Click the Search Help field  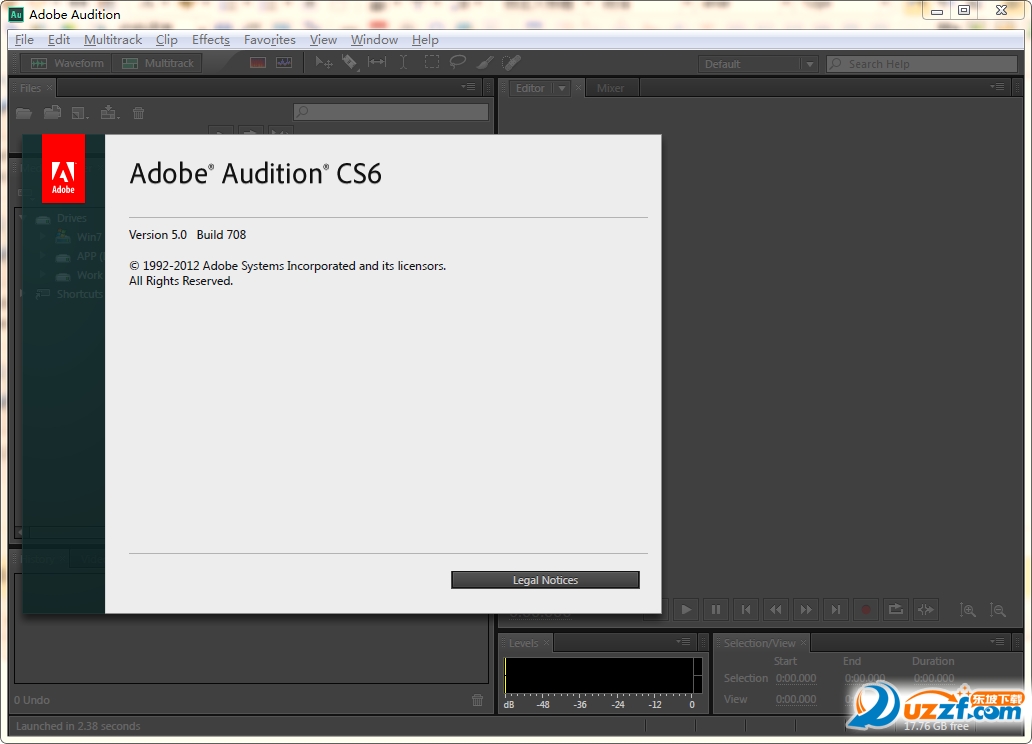point(921,64)
